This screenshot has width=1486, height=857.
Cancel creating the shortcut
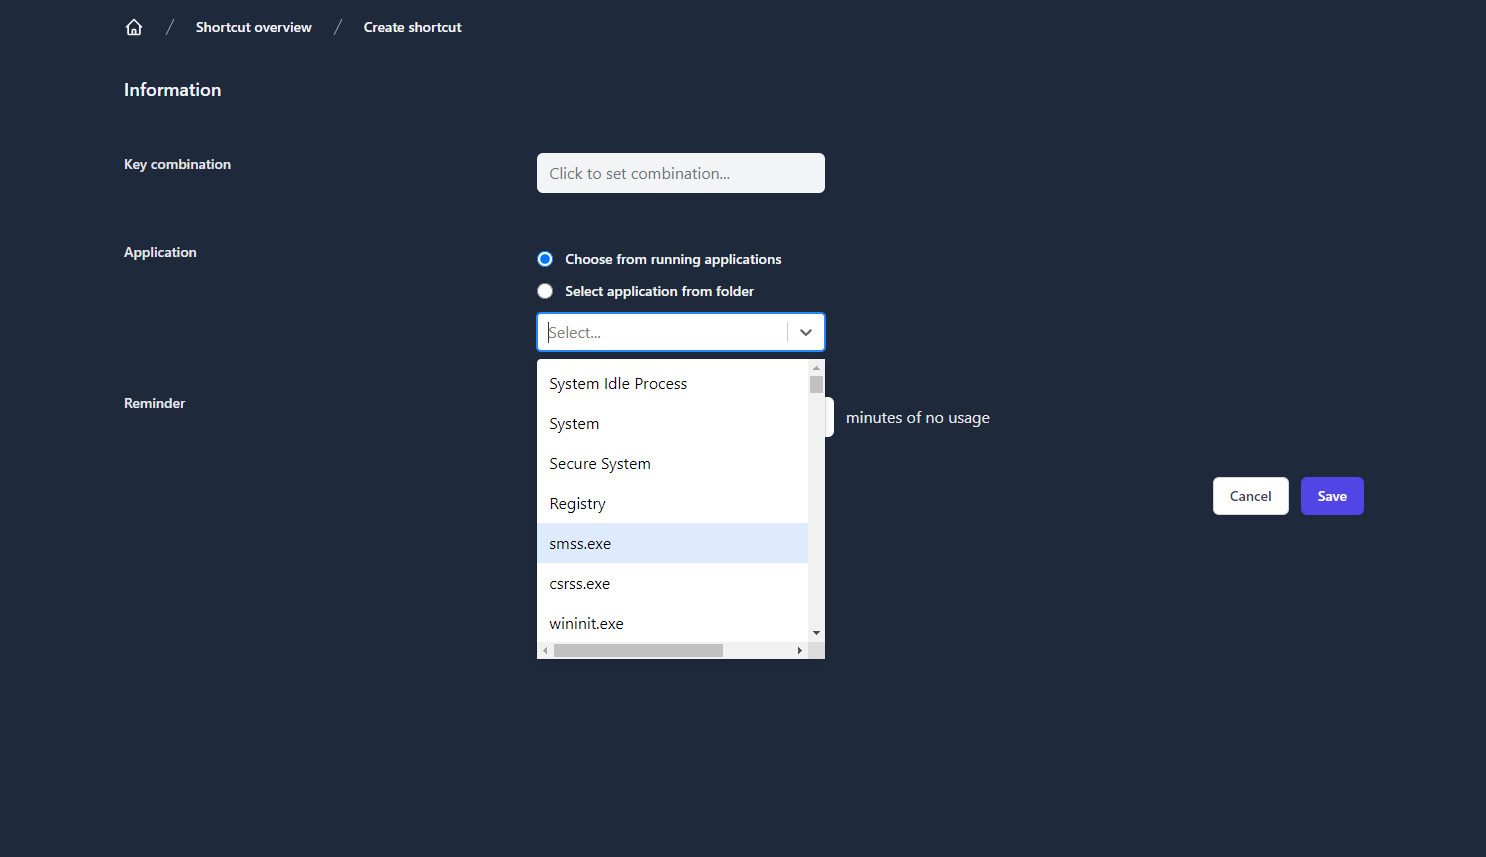click(1250, 496)
